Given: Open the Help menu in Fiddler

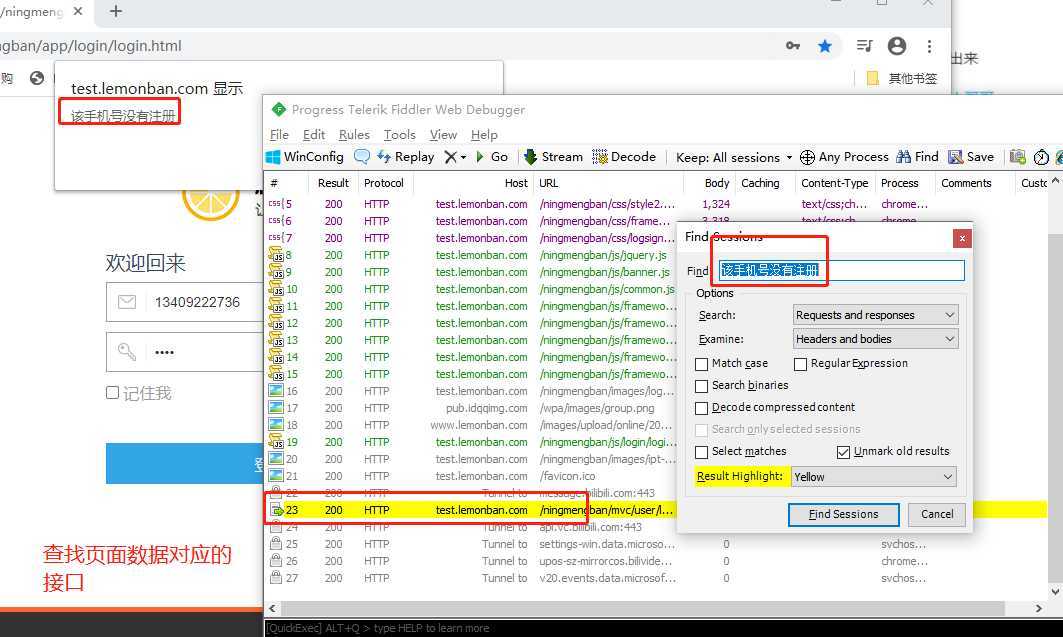Looking at the screenshot, I should click(484, 135).
